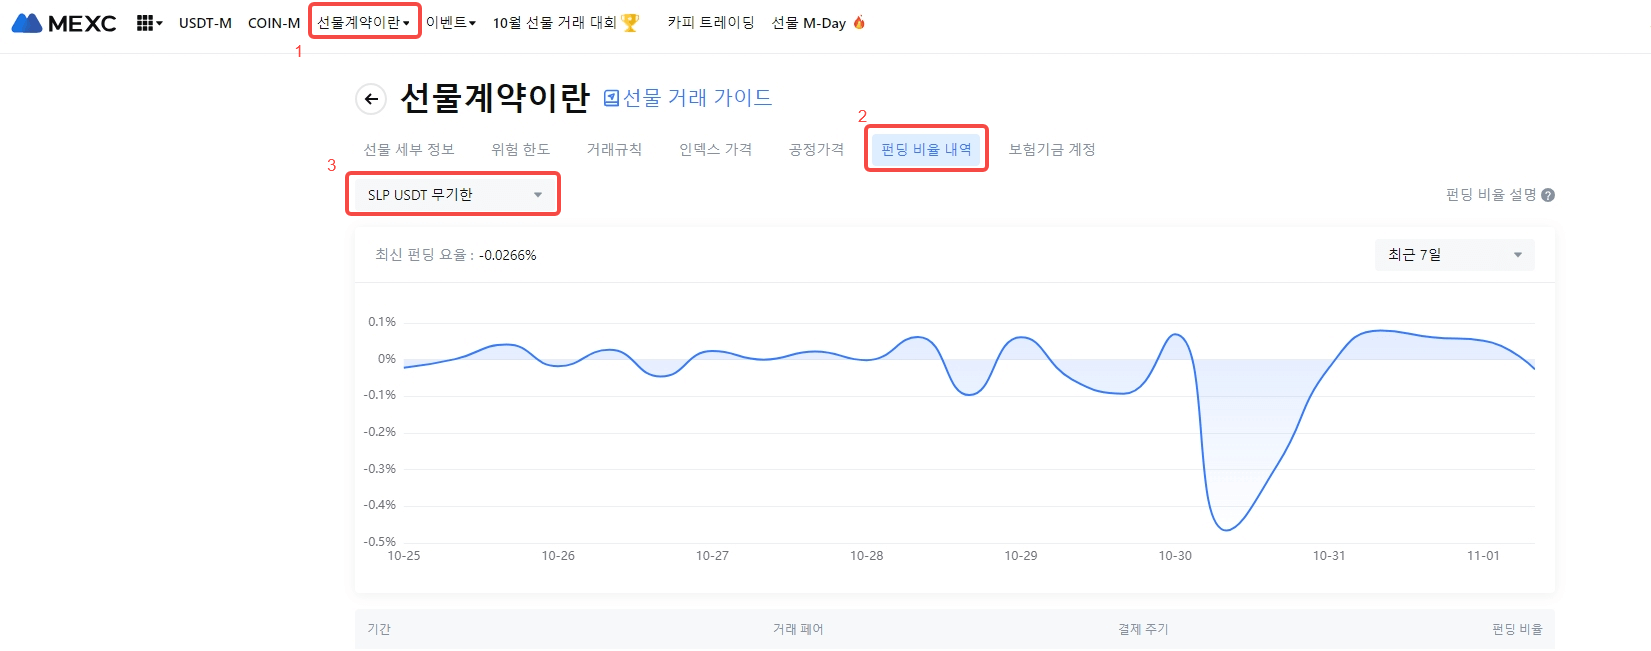The image size is (1651, 651).
Task: Open the apps grid menu icon
Action: click(146, 23)
